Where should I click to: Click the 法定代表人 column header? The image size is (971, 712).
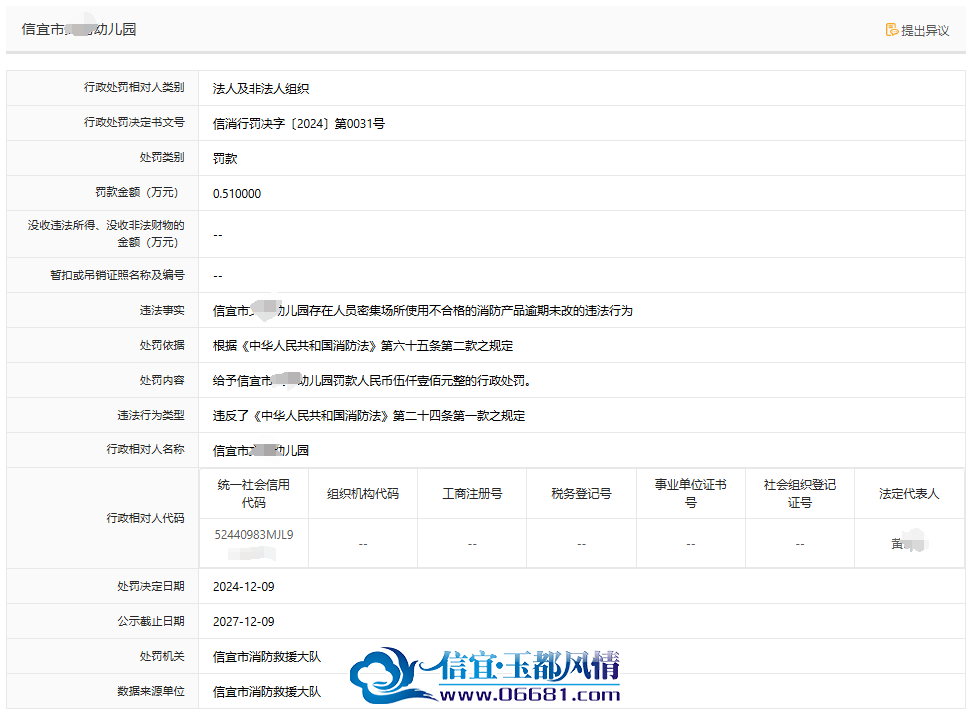click(x=909, y=493)
